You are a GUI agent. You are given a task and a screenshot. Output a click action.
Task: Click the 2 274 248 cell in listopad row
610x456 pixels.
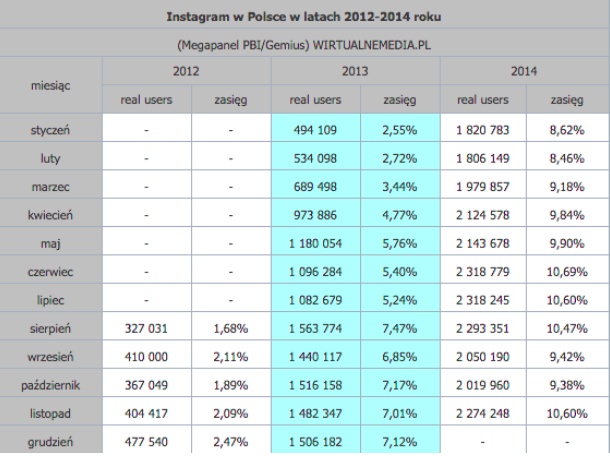pyautogui.click(x=482, y=411)
